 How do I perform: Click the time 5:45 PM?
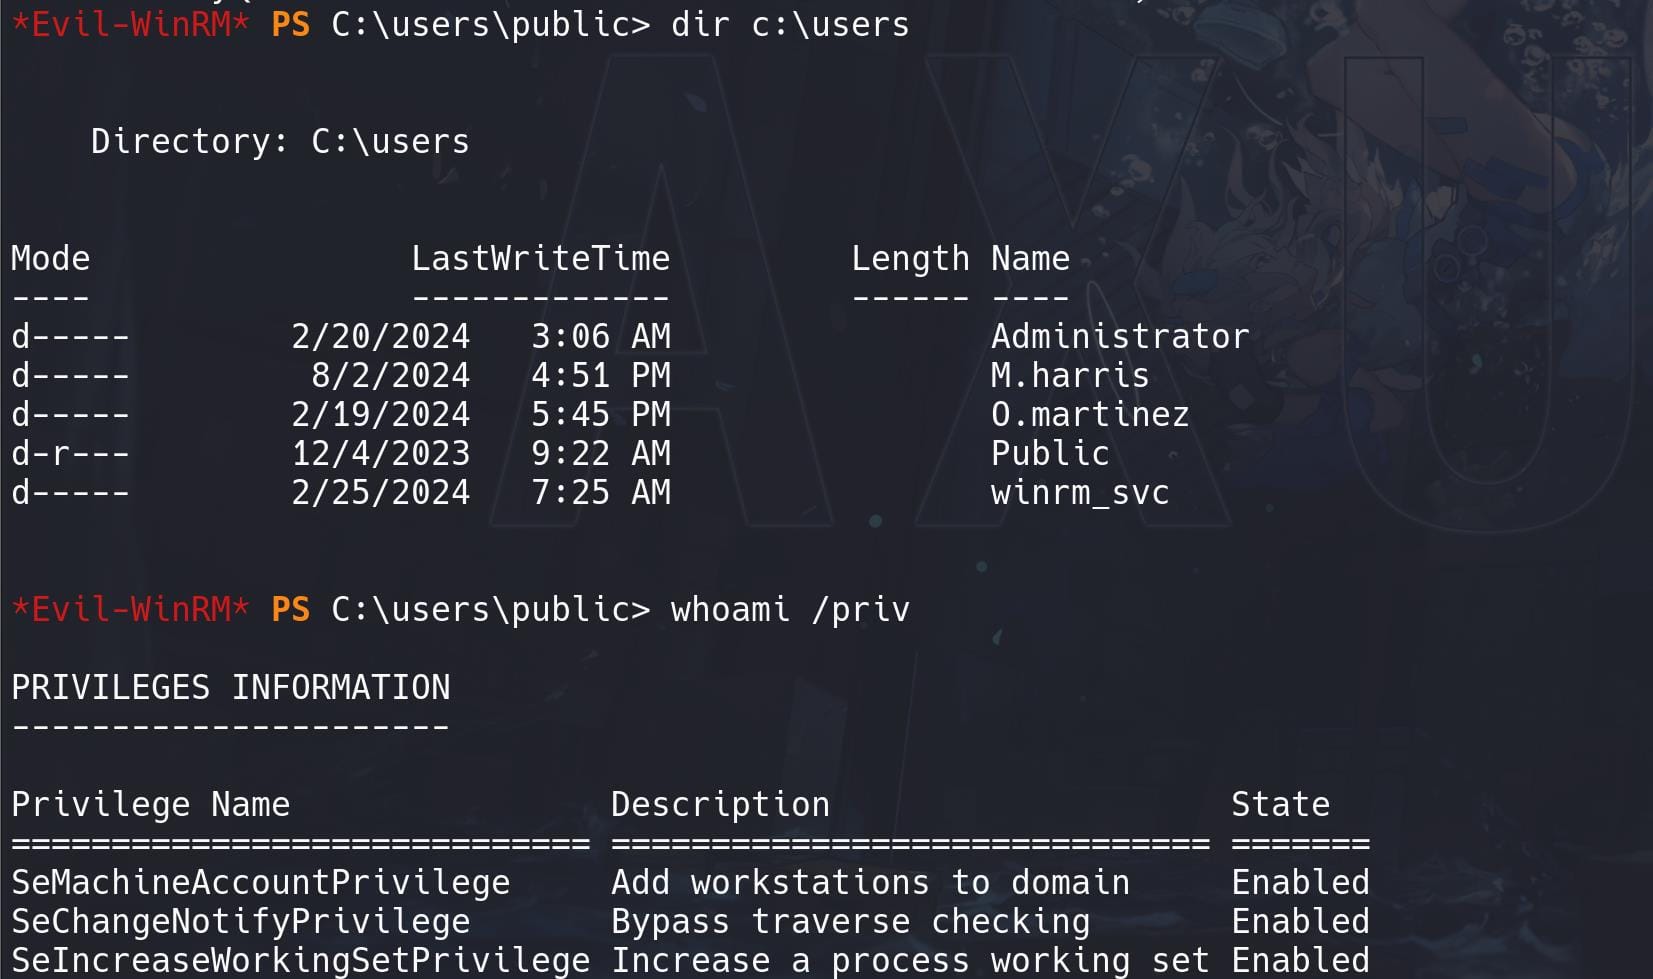coord(601,414)
